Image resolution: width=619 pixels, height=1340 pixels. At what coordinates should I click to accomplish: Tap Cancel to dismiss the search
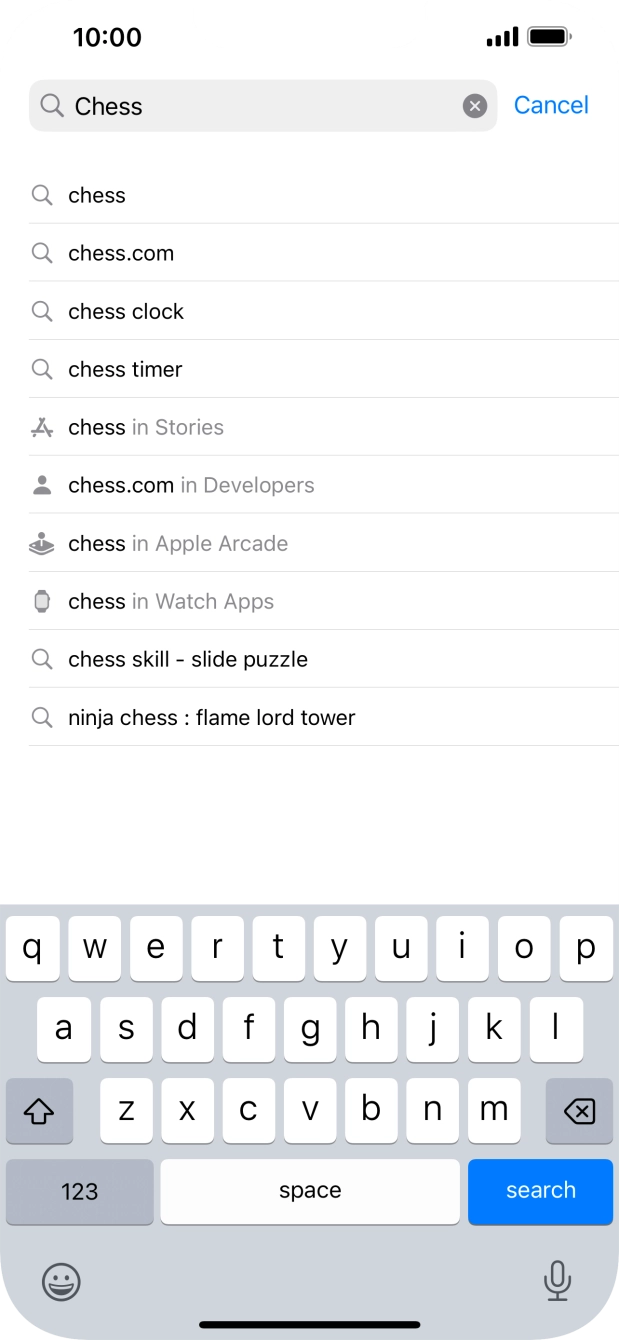point(551,105)
